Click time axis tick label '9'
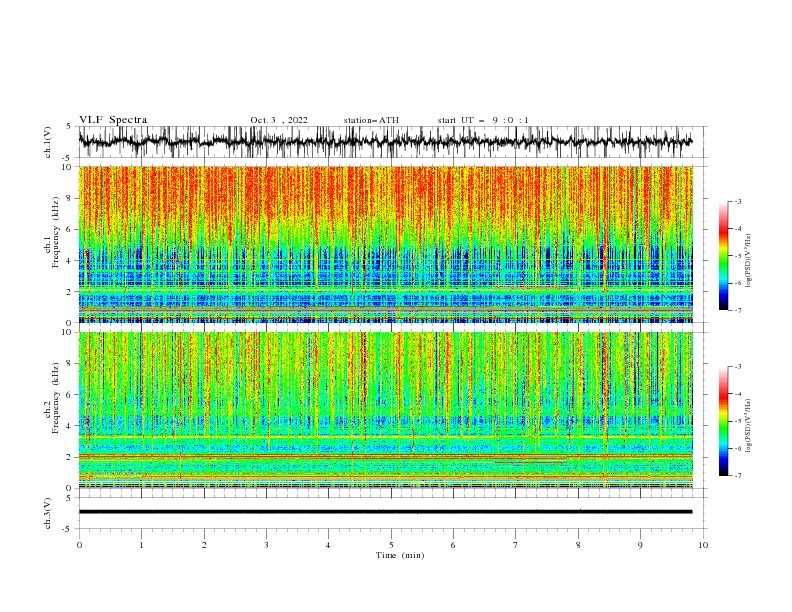Image resolution: width=792 pixels, height=612 pixels. pos(640,545)
